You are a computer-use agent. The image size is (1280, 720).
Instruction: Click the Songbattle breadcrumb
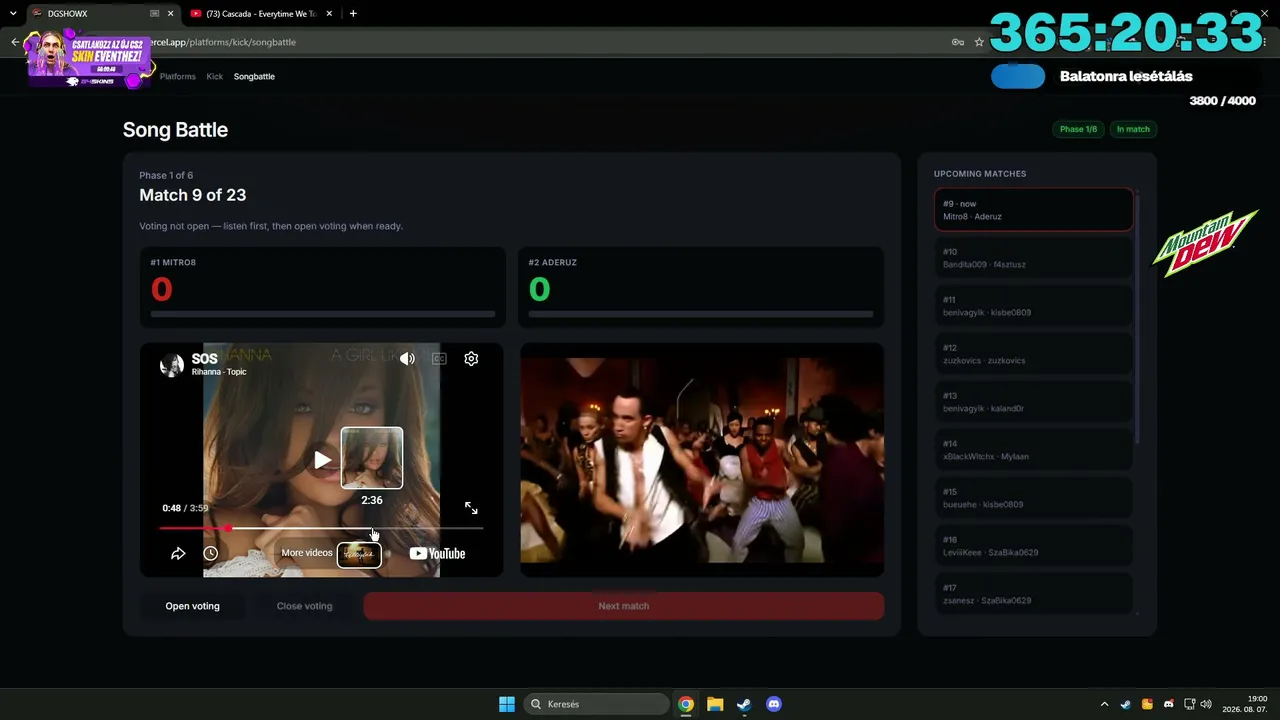(x=254, y=76)
